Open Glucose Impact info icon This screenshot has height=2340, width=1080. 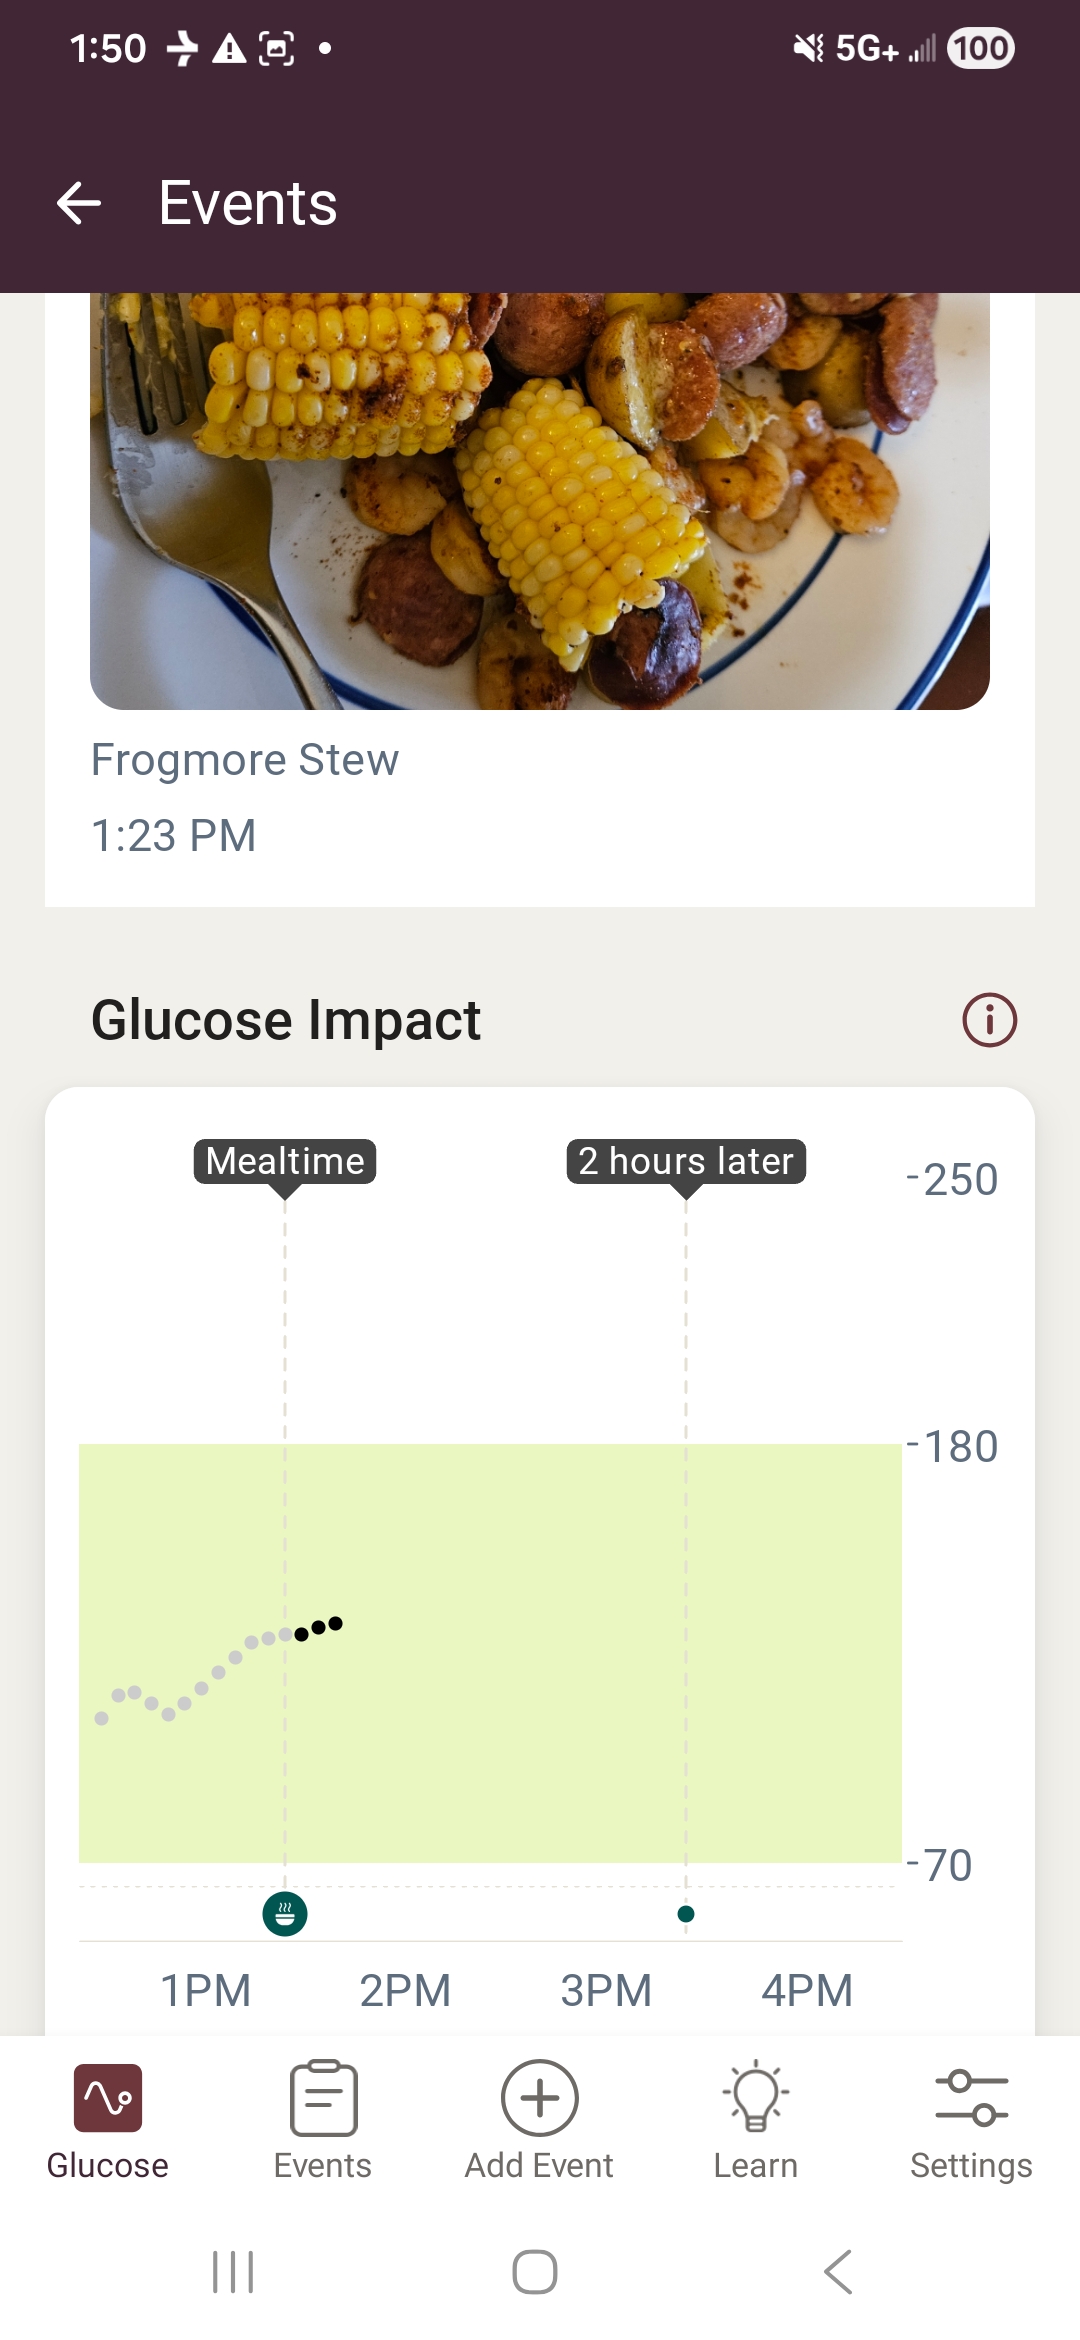click(989, 1020)
